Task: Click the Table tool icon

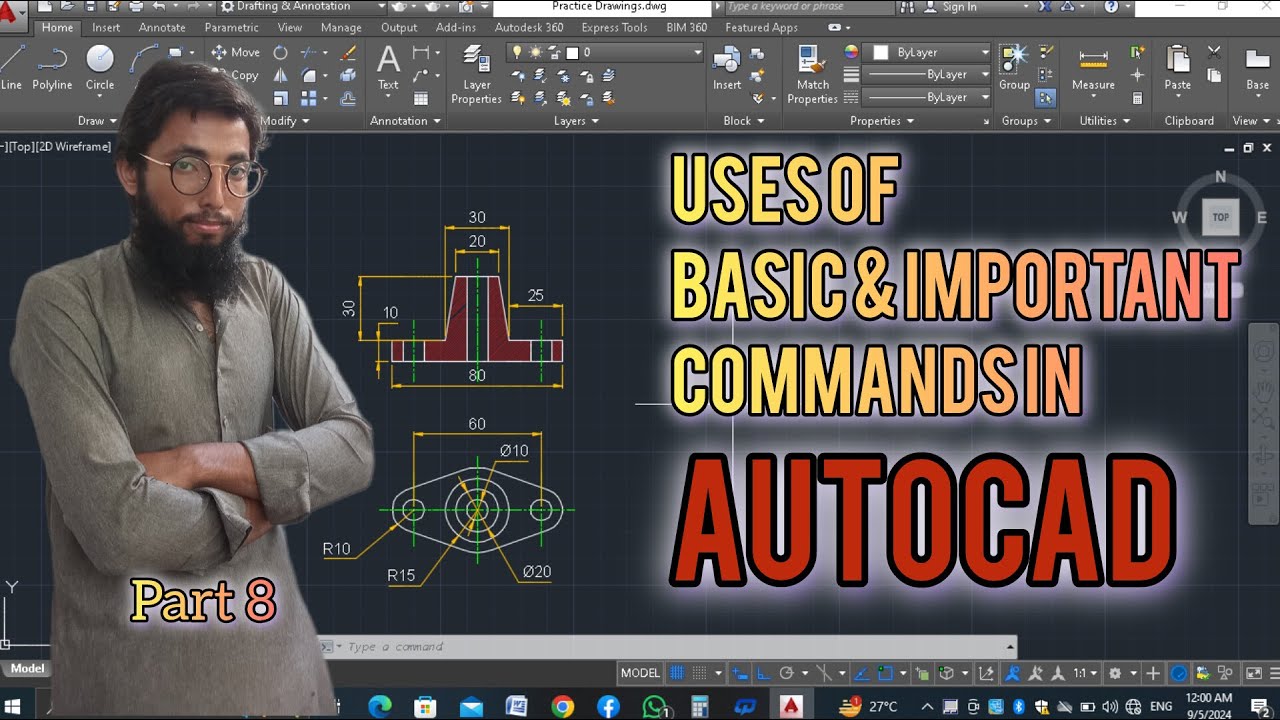Action: 421,98
